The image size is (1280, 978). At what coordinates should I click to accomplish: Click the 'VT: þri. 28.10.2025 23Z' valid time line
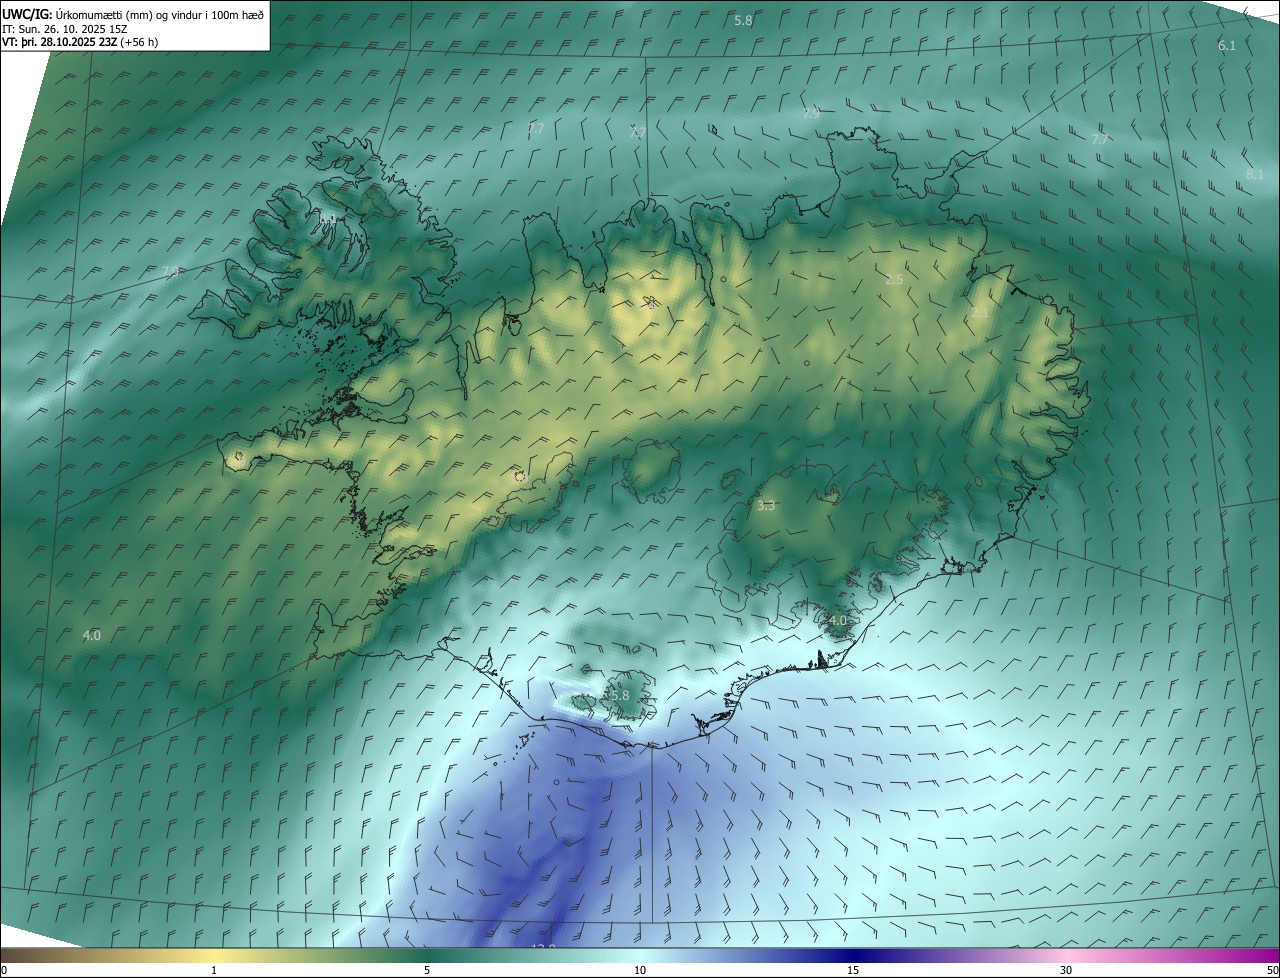tap(79, 42)
